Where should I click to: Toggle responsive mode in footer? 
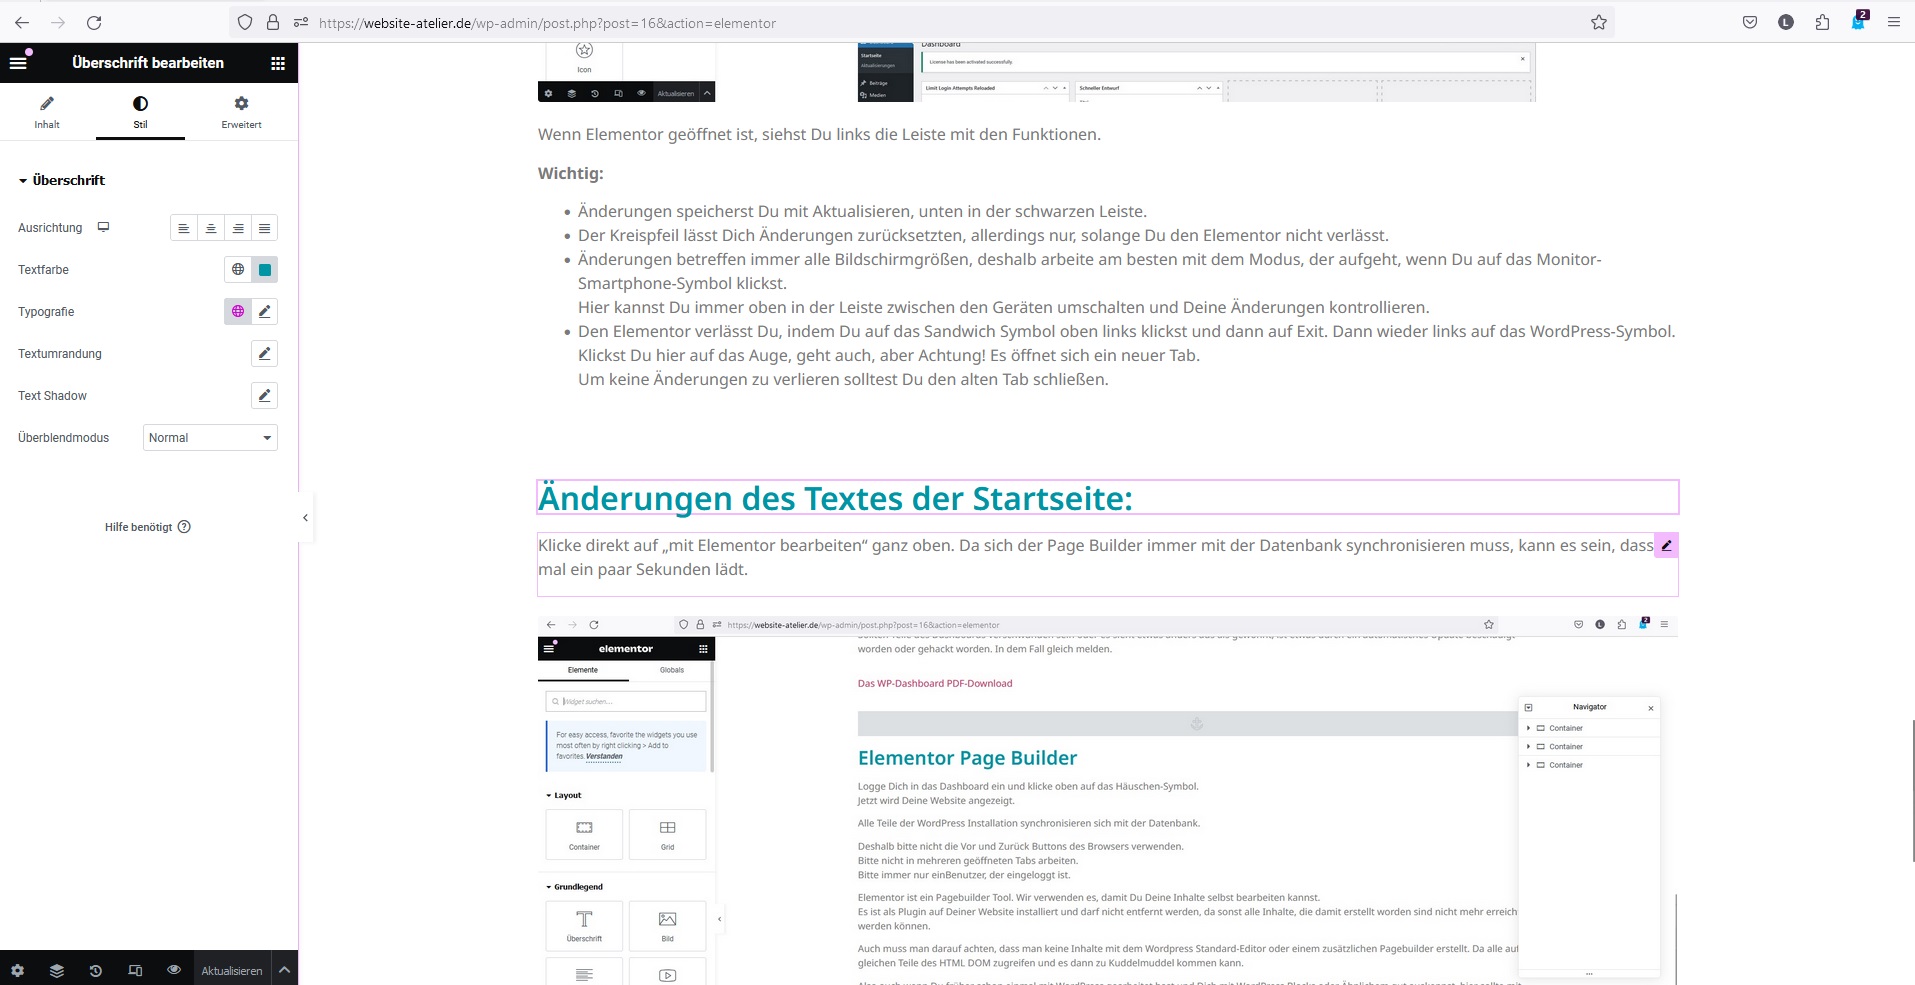tap(135, 970)
